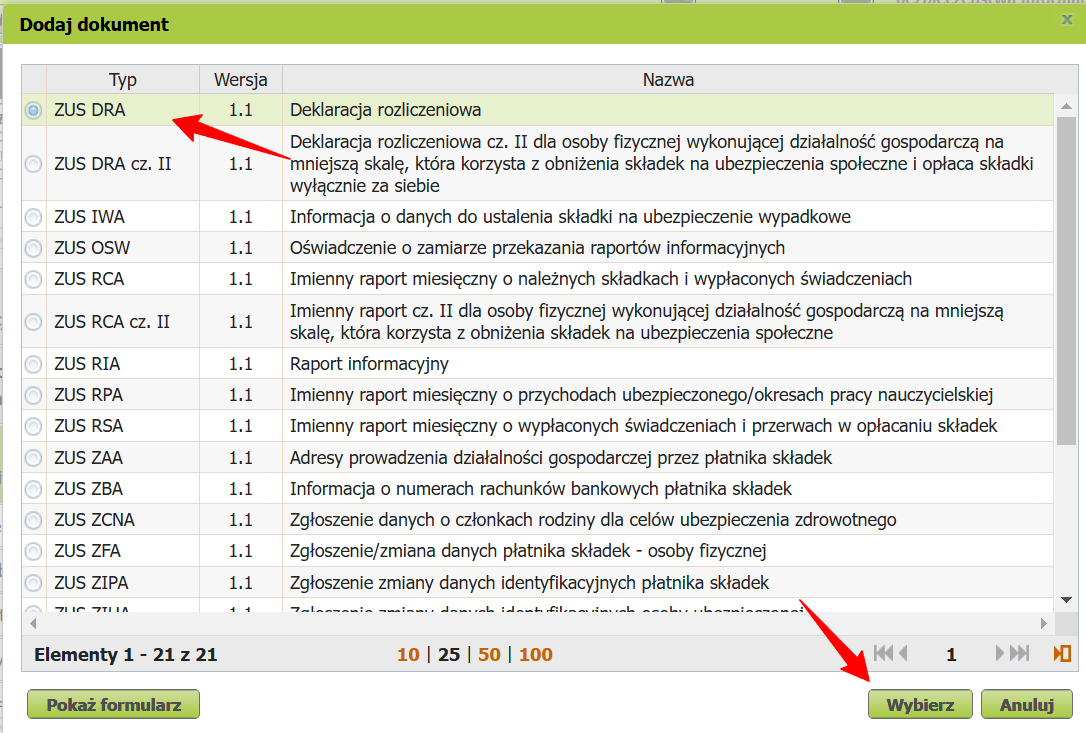Select the ZUS RSA radio button
Screen dimensions: 1086x733
(33, 426)
